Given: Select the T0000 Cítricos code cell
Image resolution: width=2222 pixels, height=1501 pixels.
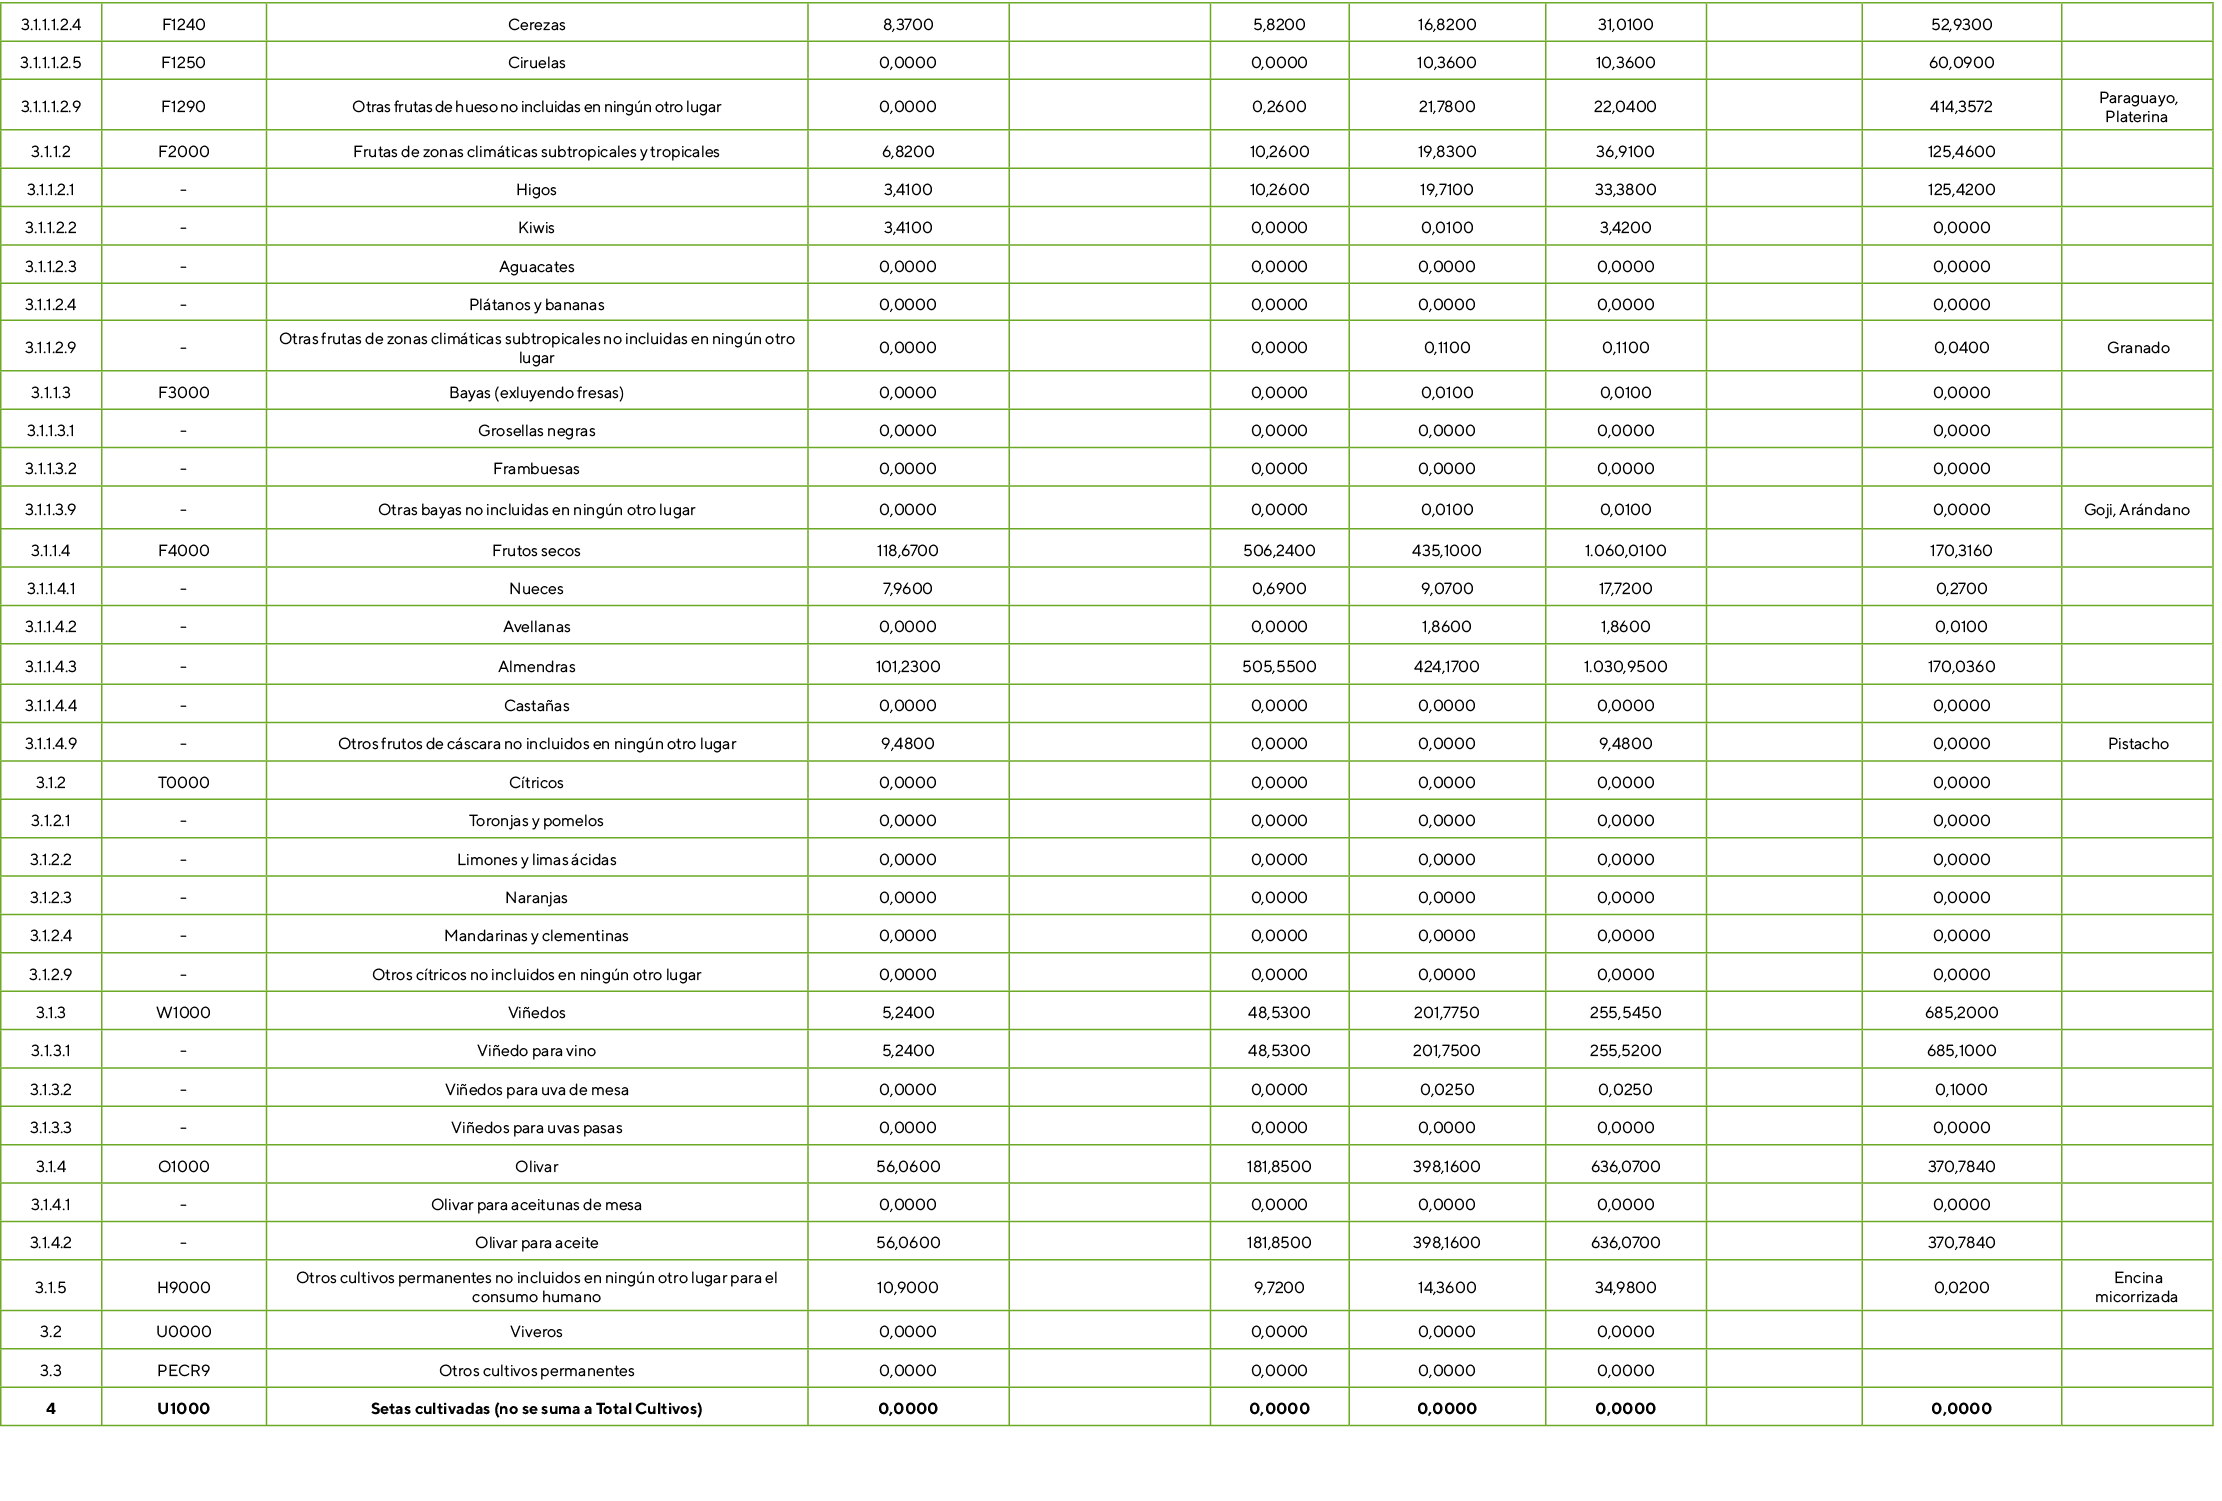Looking at the screenshot, I should [184, 782].
